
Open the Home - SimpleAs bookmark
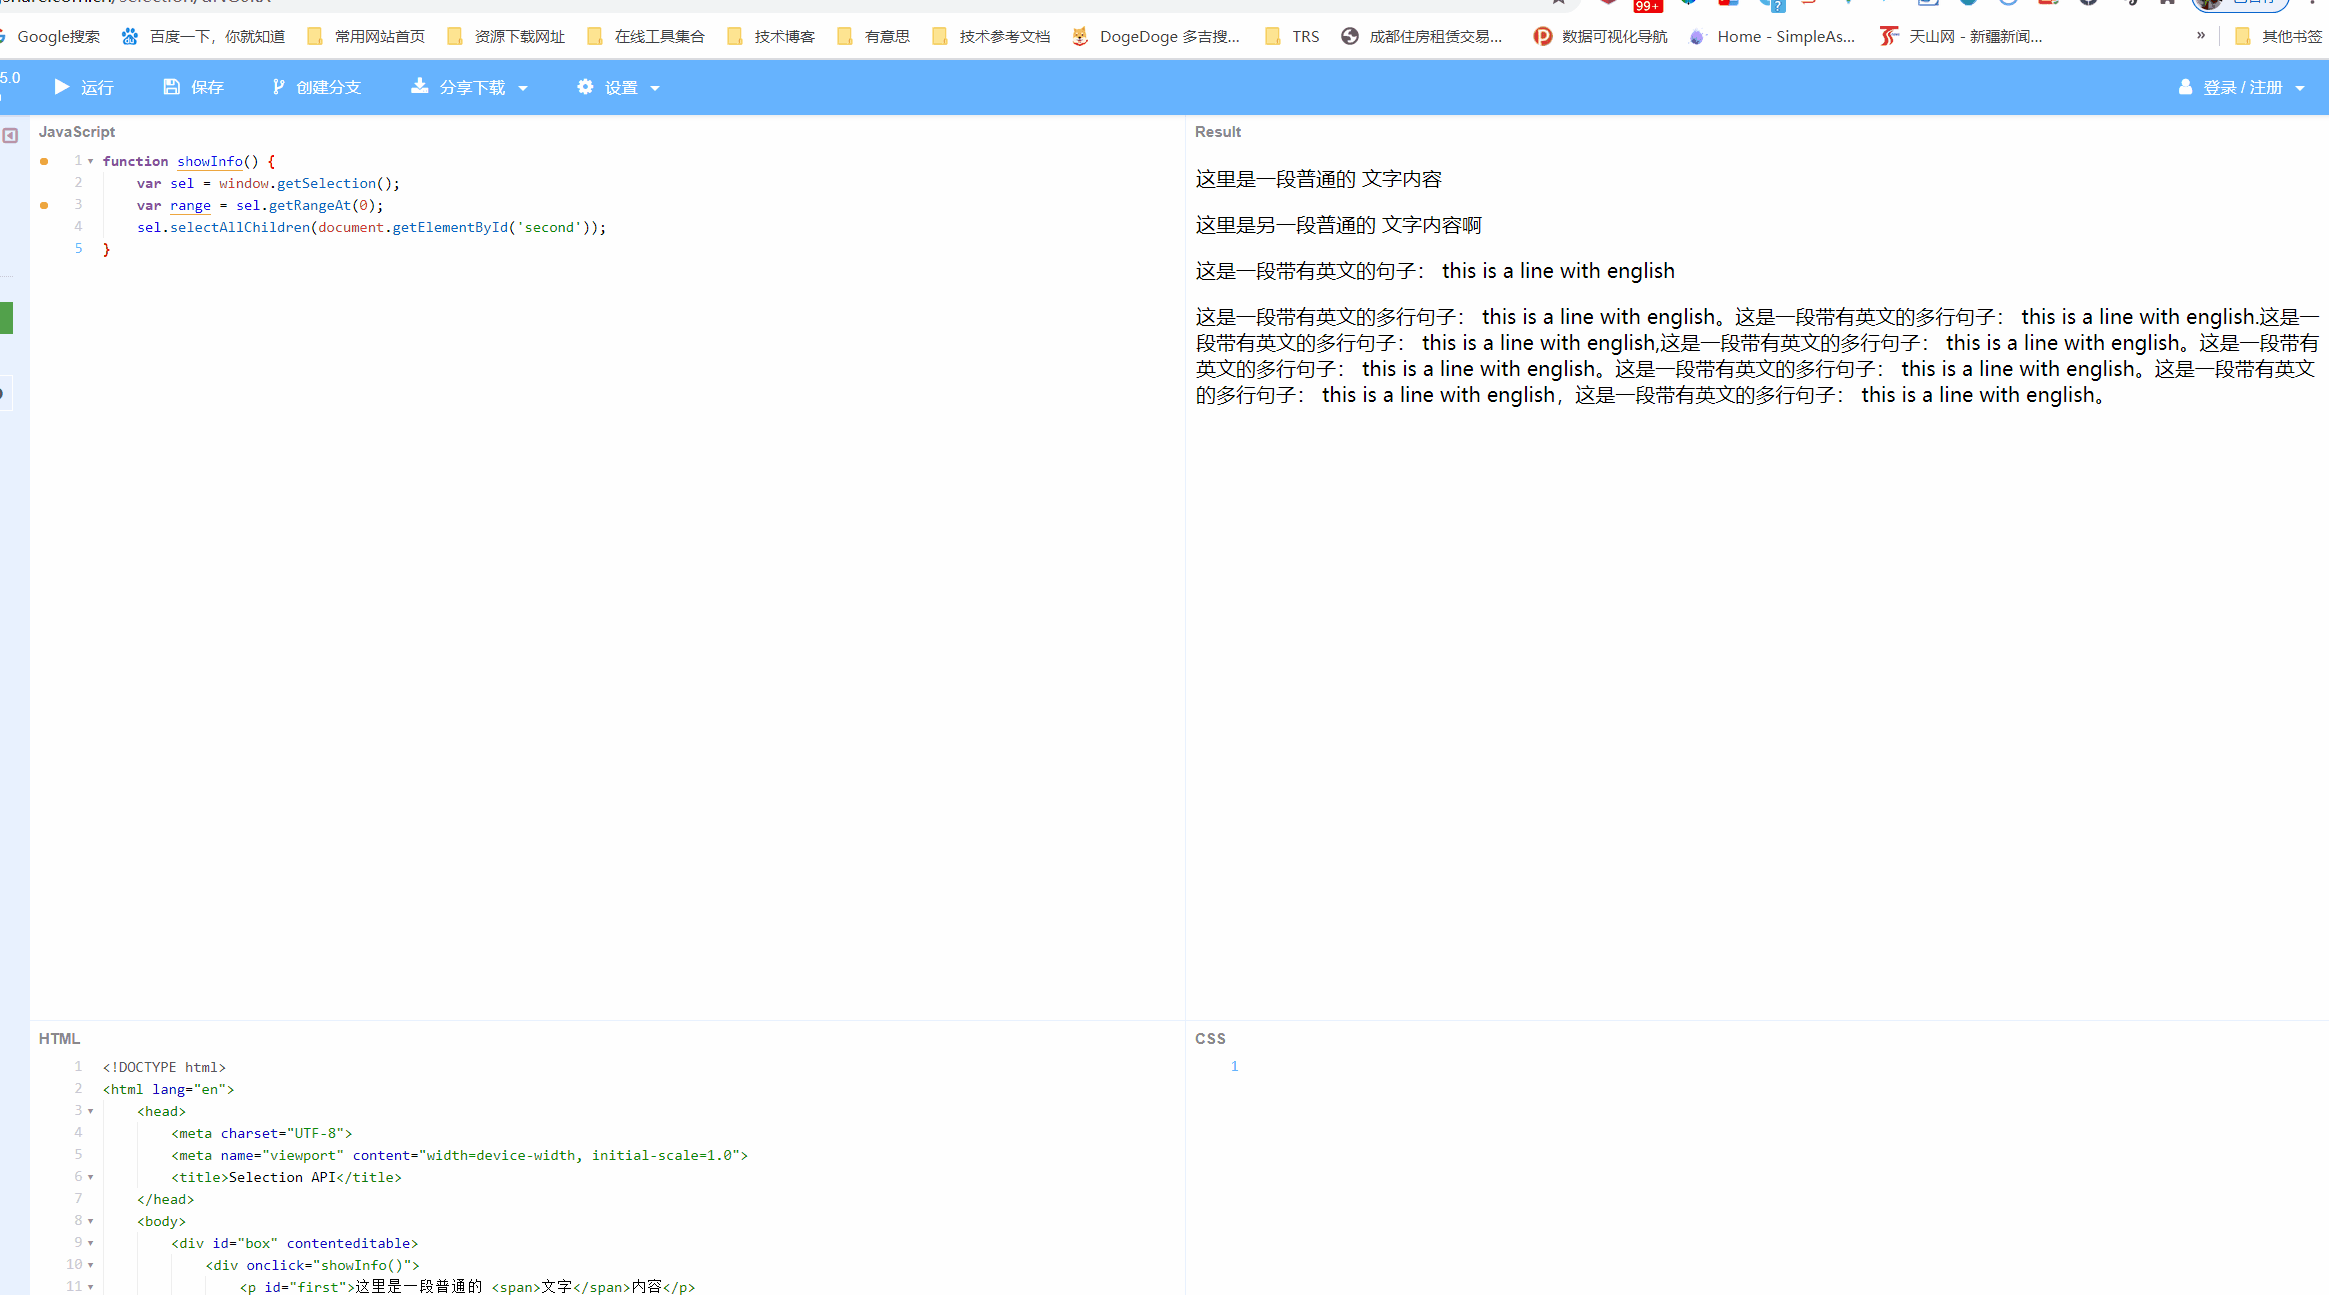(x=1772, y=37)
